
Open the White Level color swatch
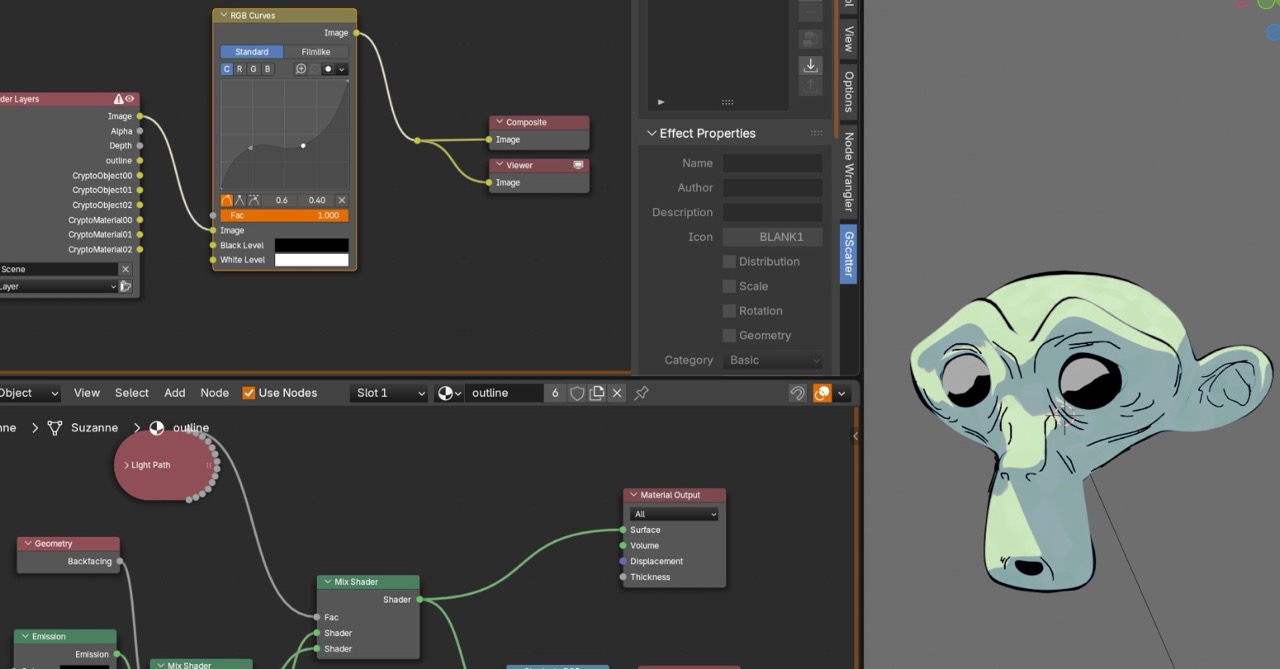pos(312,260)
